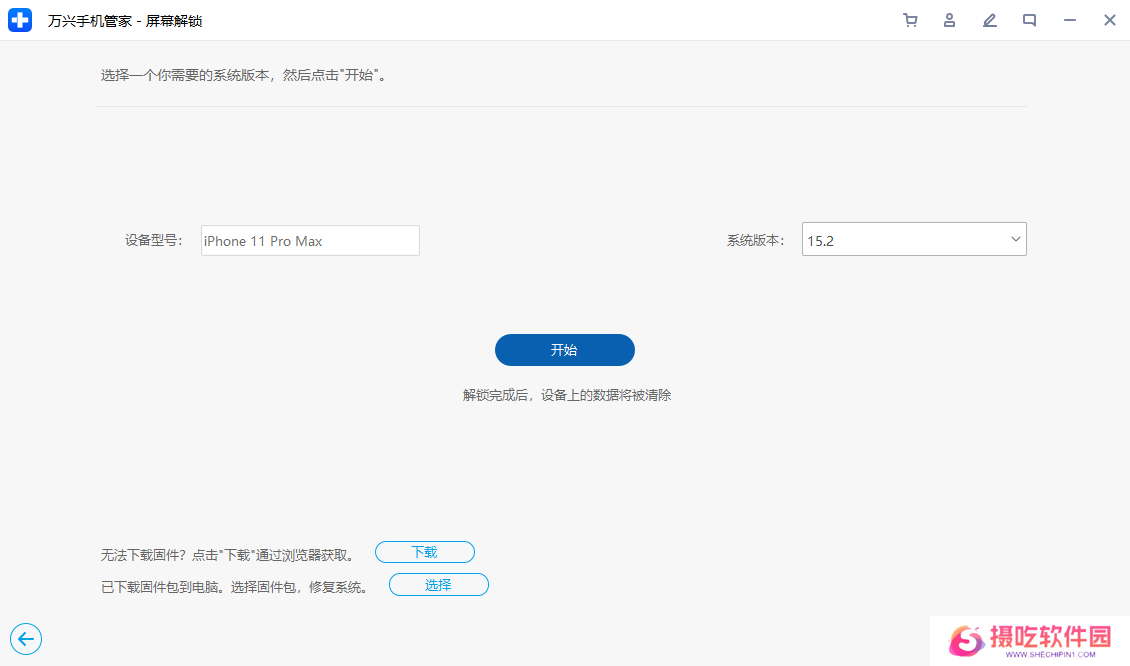
Task: Minimize the window
Action: [x=1069, y=20]
